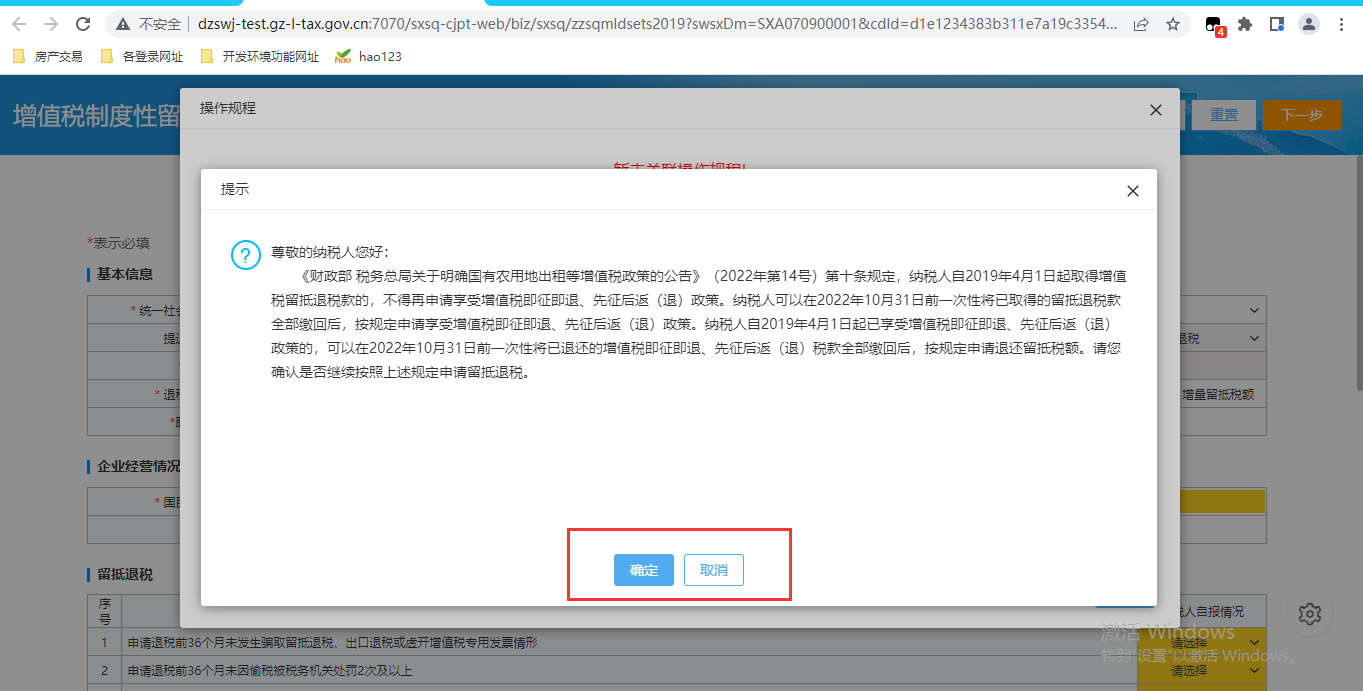
Task: Click 取消 to cancel the prompt
Action: (713, 570)
